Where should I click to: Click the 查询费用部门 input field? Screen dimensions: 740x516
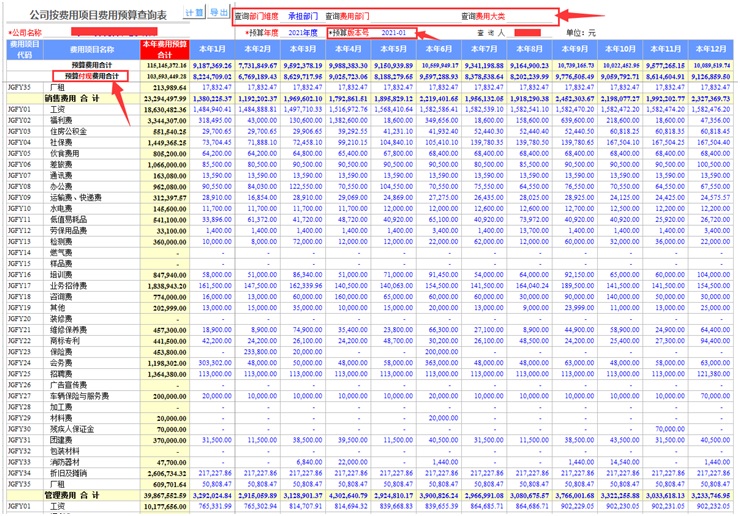(414, 17)
